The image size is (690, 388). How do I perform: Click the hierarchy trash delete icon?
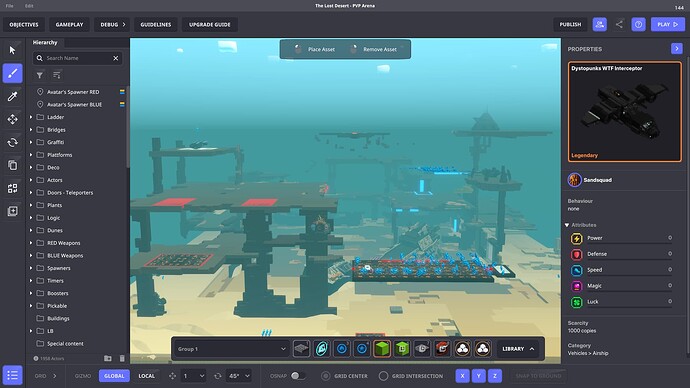[x=122, y=358]
